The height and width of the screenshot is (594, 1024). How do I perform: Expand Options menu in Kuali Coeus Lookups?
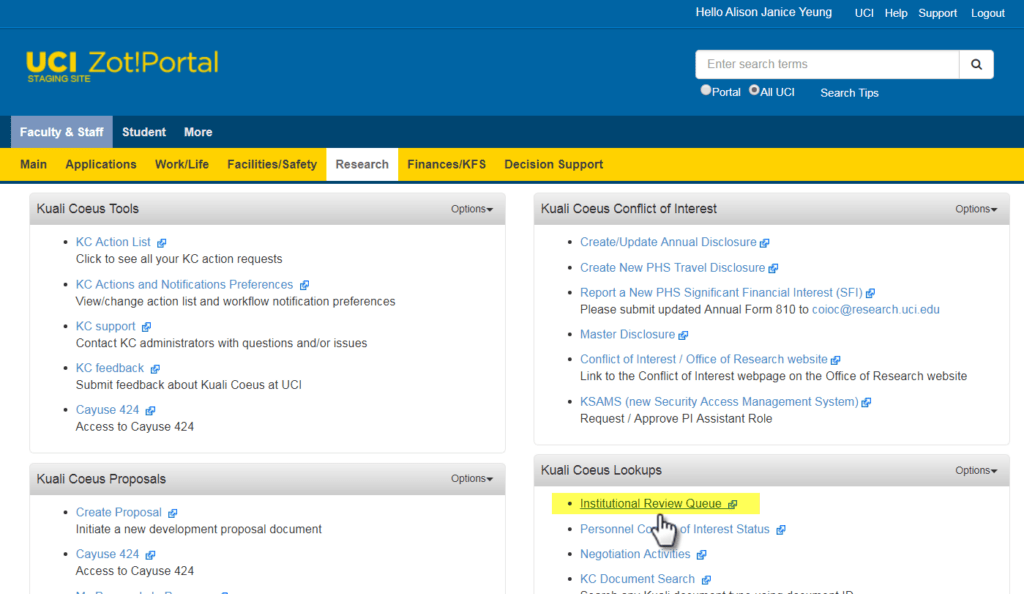(x=976, y=471)
